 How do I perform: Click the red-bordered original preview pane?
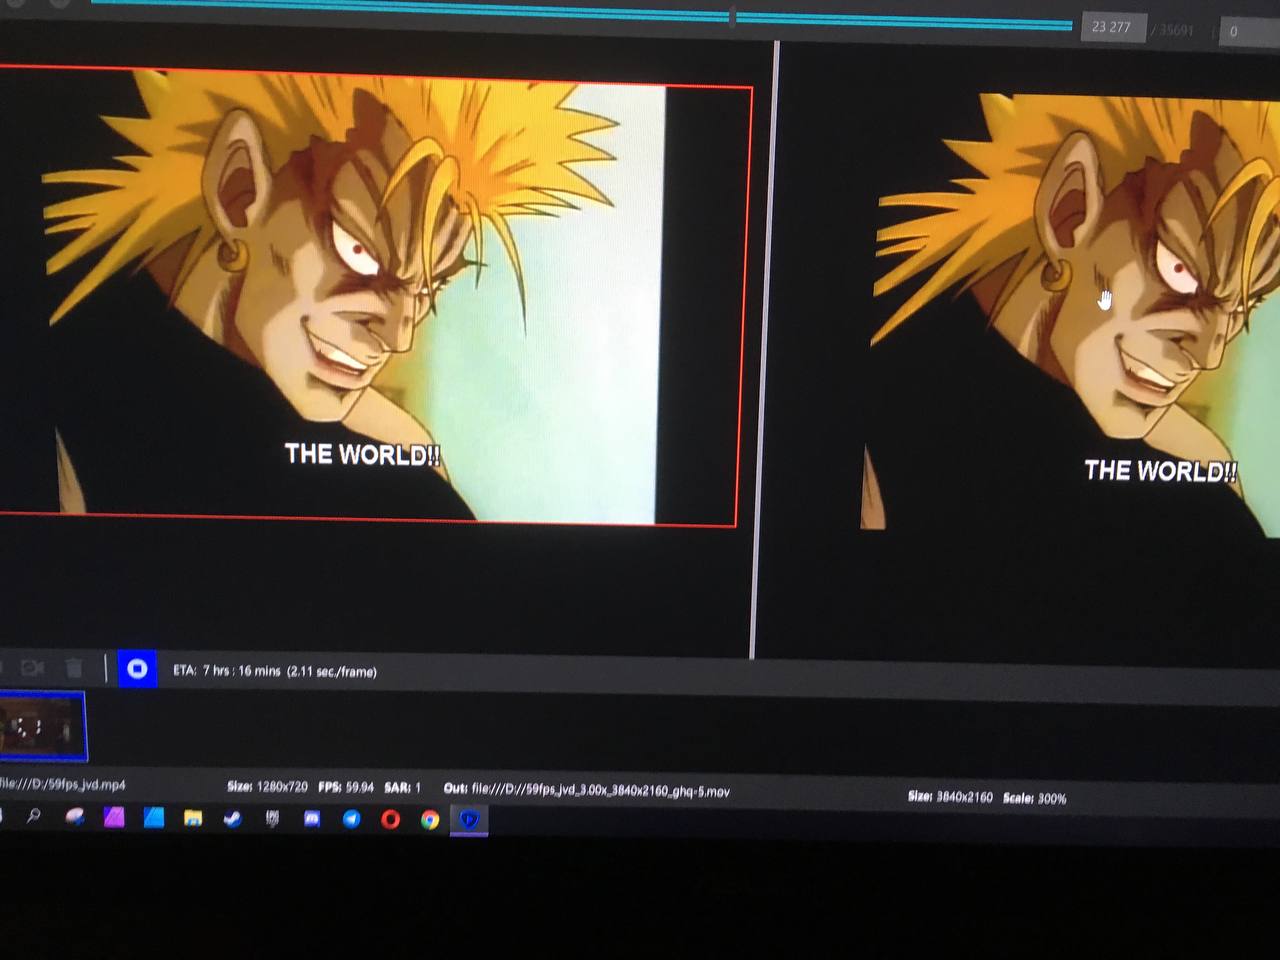[x=370, y=295]
